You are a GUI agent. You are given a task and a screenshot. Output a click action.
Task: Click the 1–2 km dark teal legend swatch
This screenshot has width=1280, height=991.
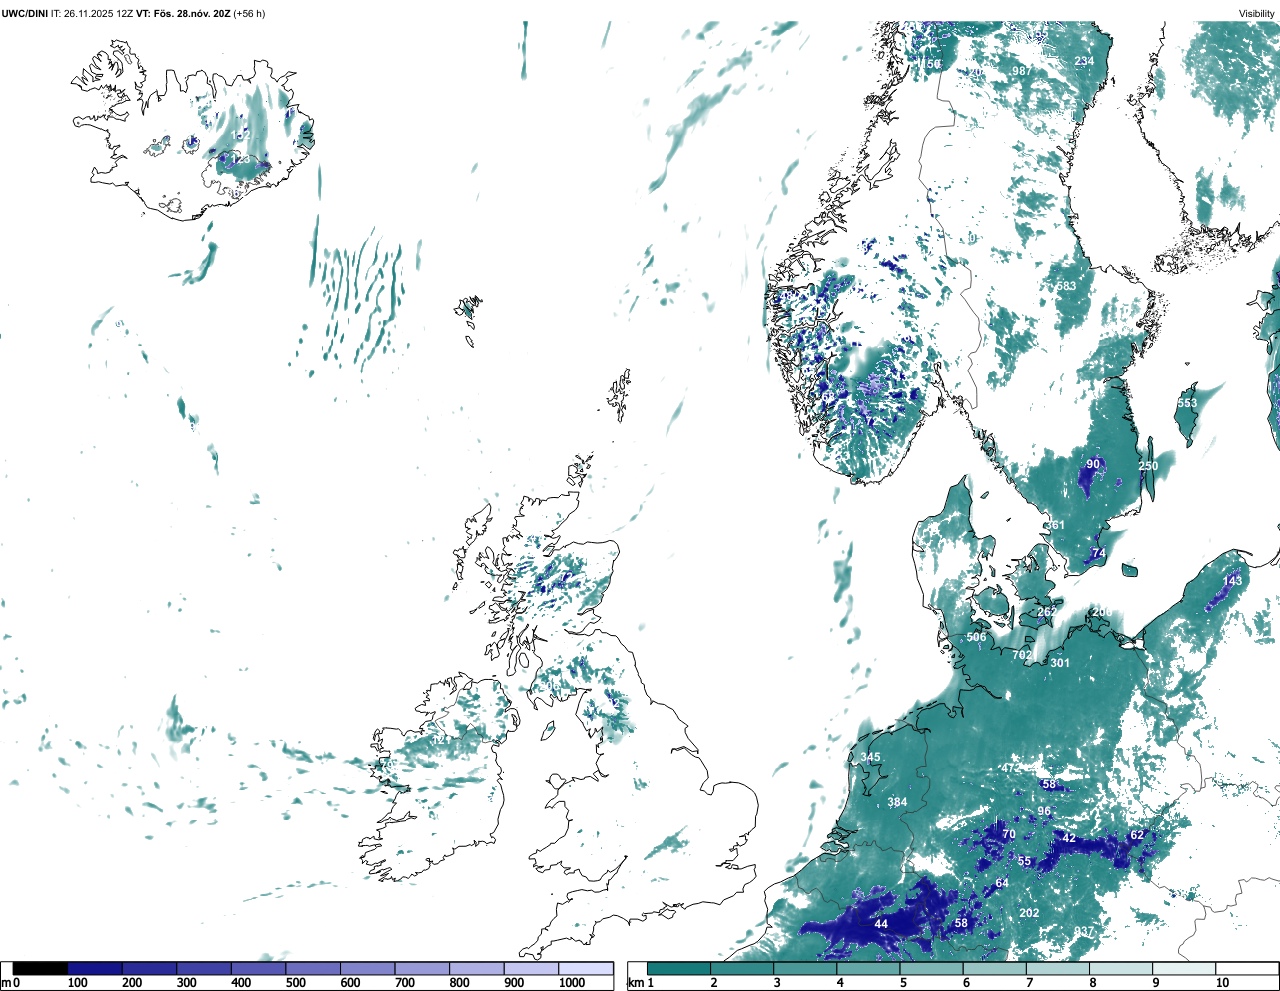pyautogui.click(x=679, y=968)
